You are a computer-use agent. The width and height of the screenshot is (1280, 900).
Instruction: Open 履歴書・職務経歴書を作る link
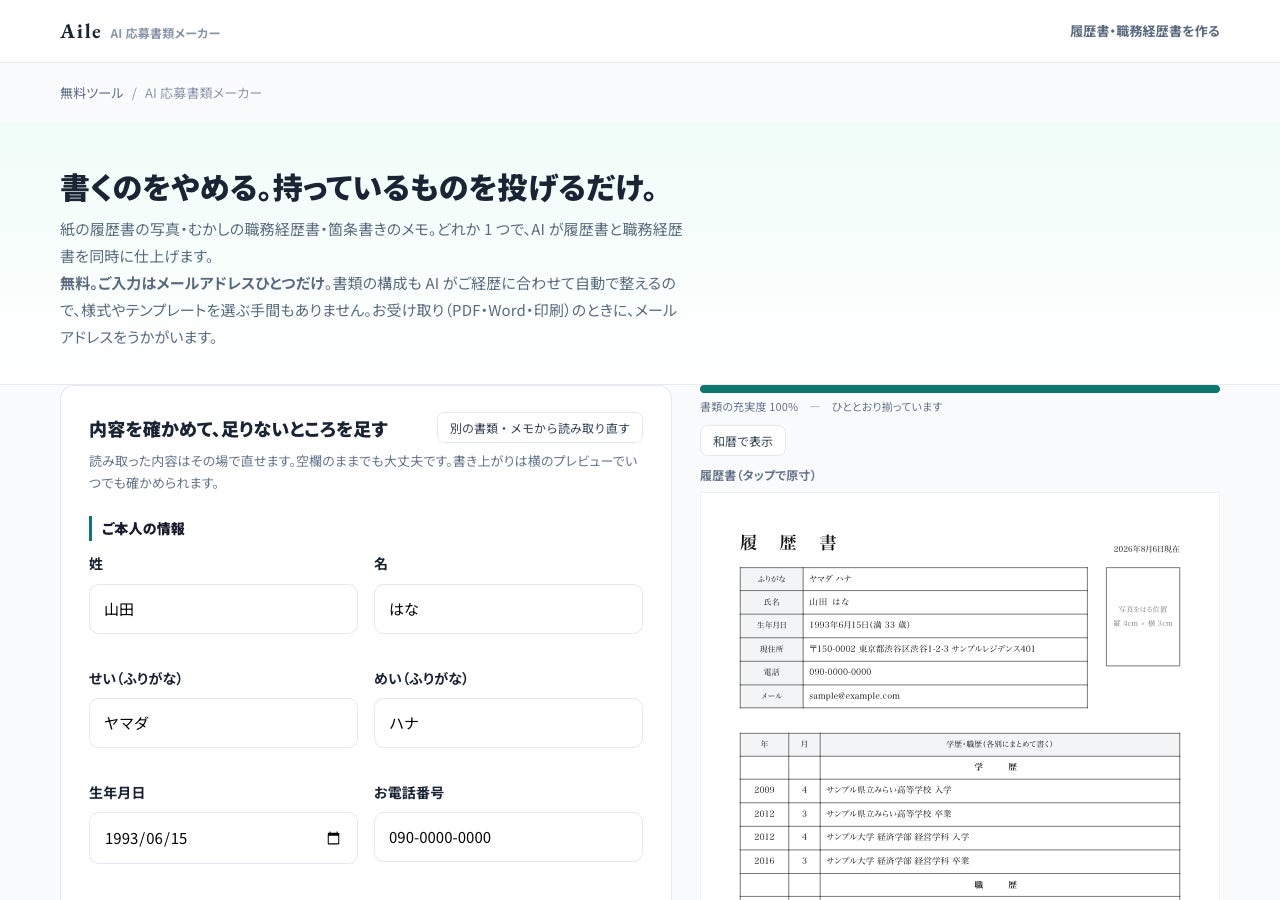click(x=1145, y=31)
